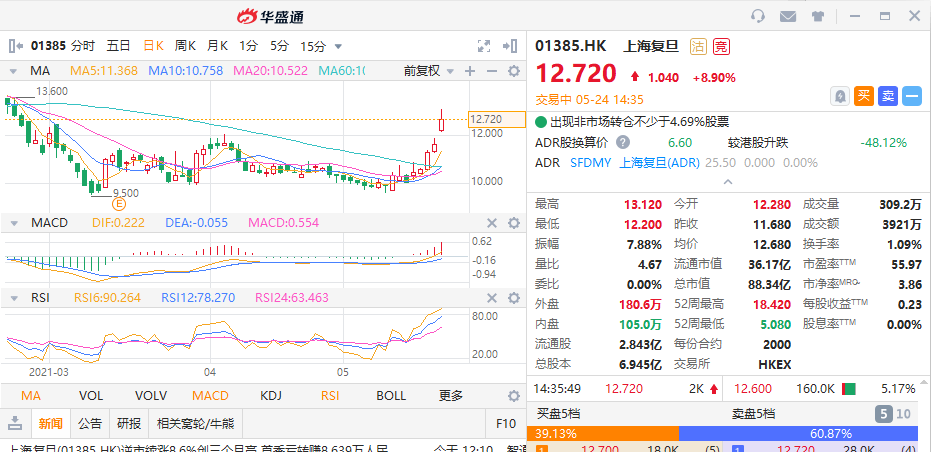The height and width of the screenshot is (452, 931).
Task: Expand RSI indicator dropdown triangle
Action: click(x=13, y=298)
